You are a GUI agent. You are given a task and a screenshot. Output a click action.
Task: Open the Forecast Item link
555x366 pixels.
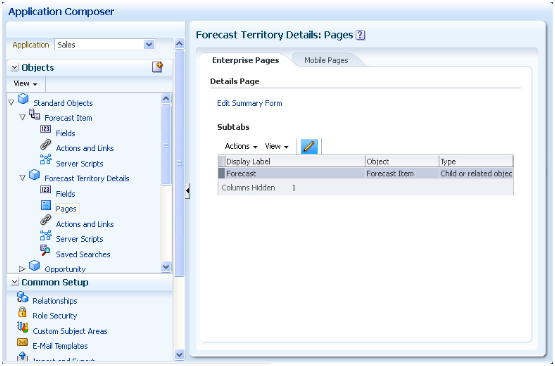[x=68, y=118]
